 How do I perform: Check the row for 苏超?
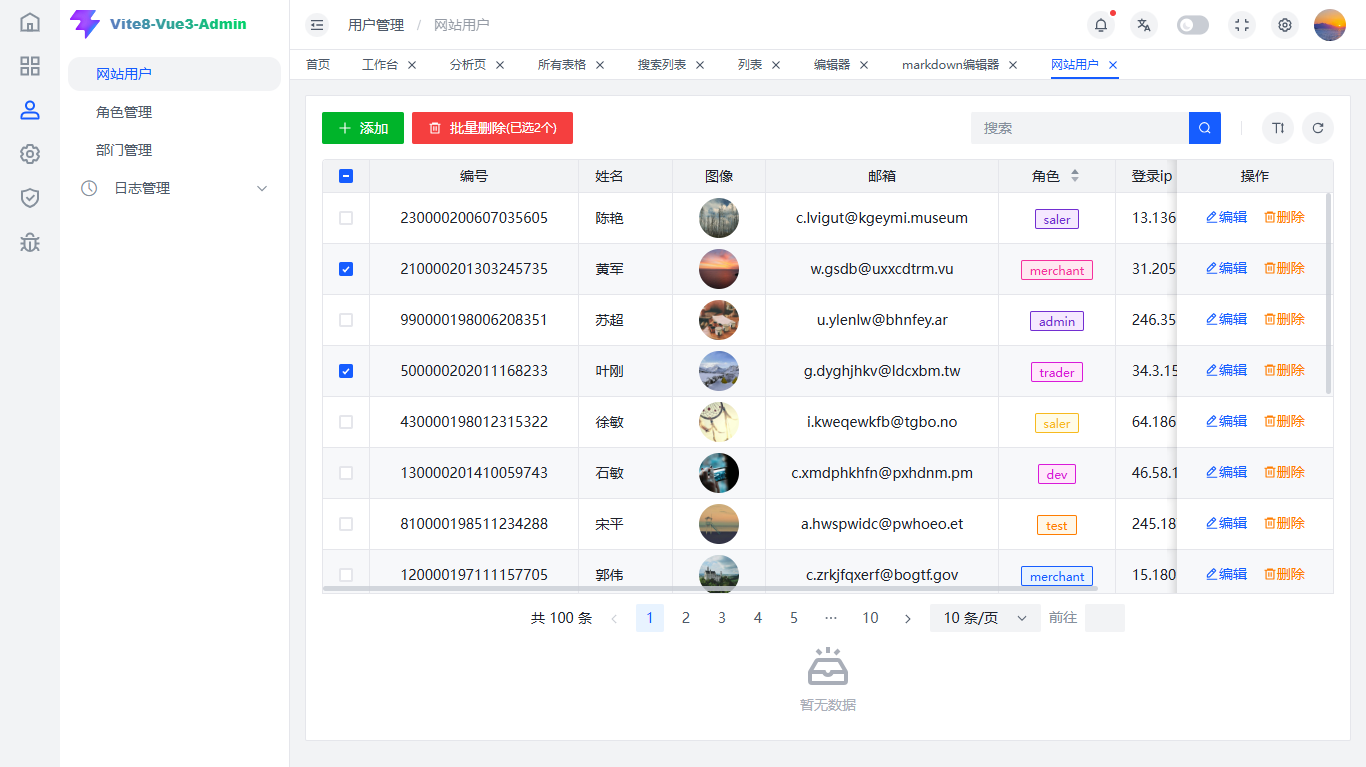click(346, 320)
